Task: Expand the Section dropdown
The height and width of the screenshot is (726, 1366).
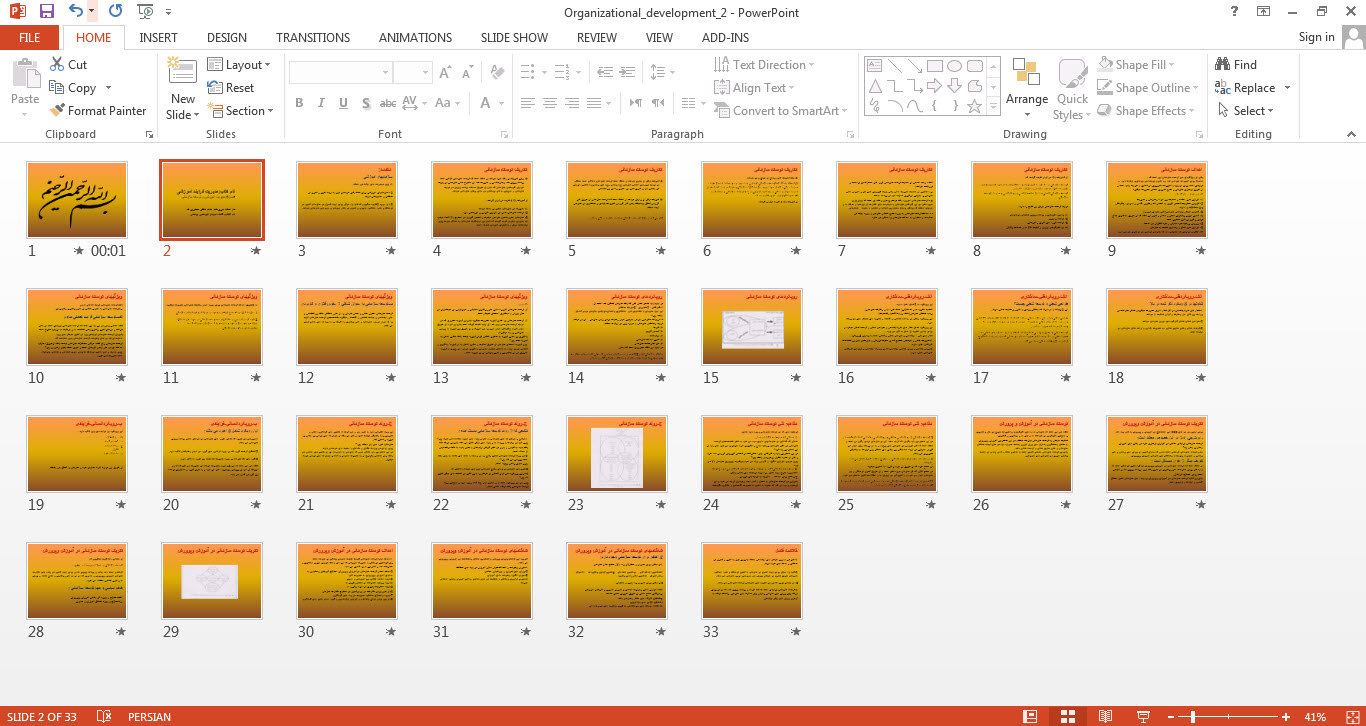Action: coord(241,111)
